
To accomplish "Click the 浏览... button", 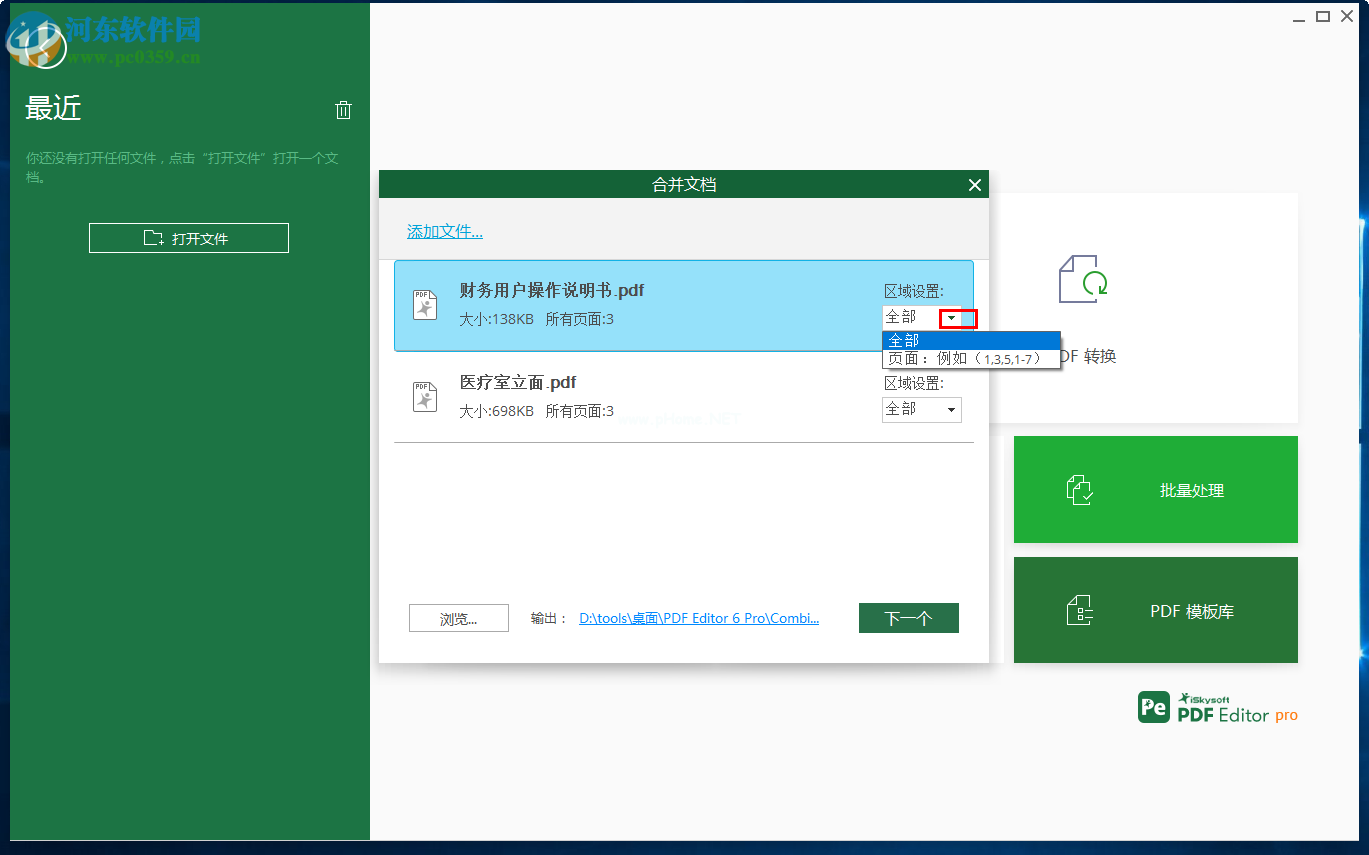I will click(459, 619).
